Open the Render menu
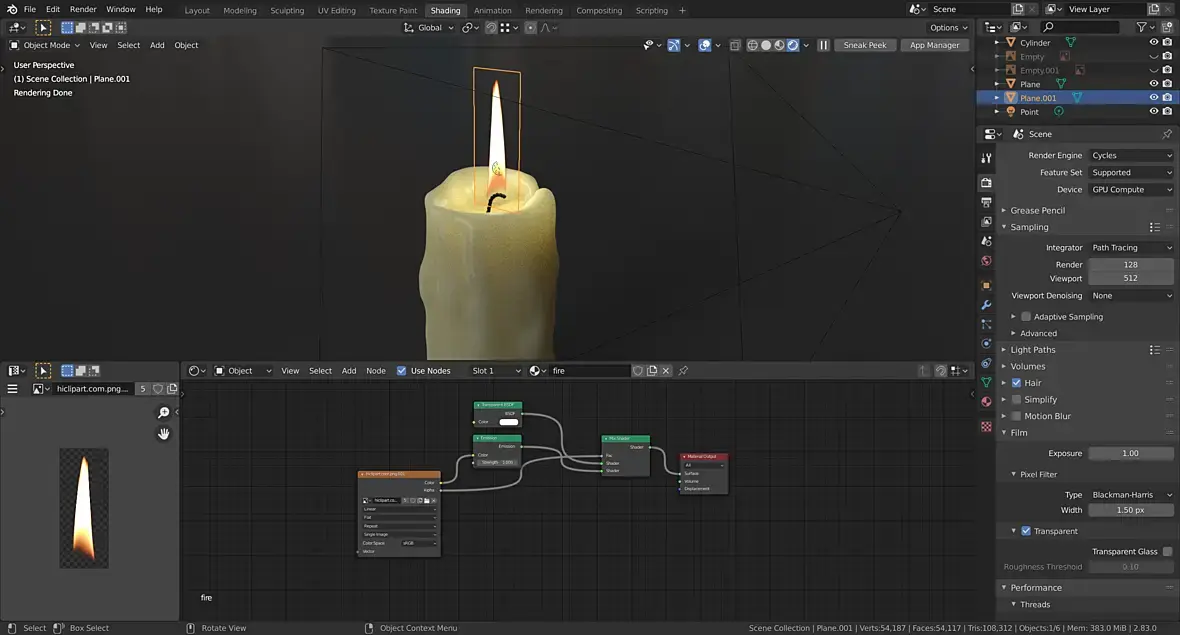The width and height of the screenshot is (1180, 635). pos(83,9)
